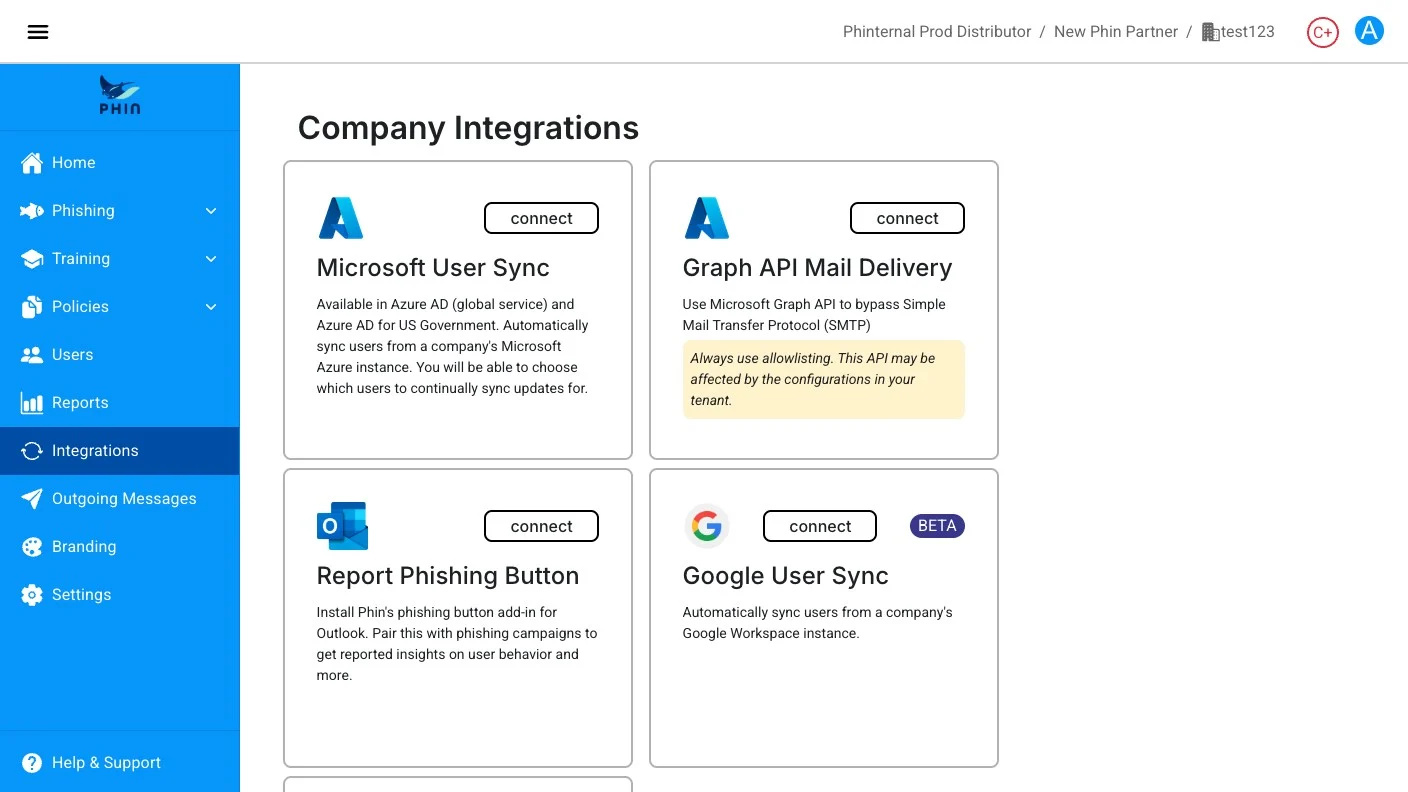Connect Report Phishing Button integration

coord(541,526)
